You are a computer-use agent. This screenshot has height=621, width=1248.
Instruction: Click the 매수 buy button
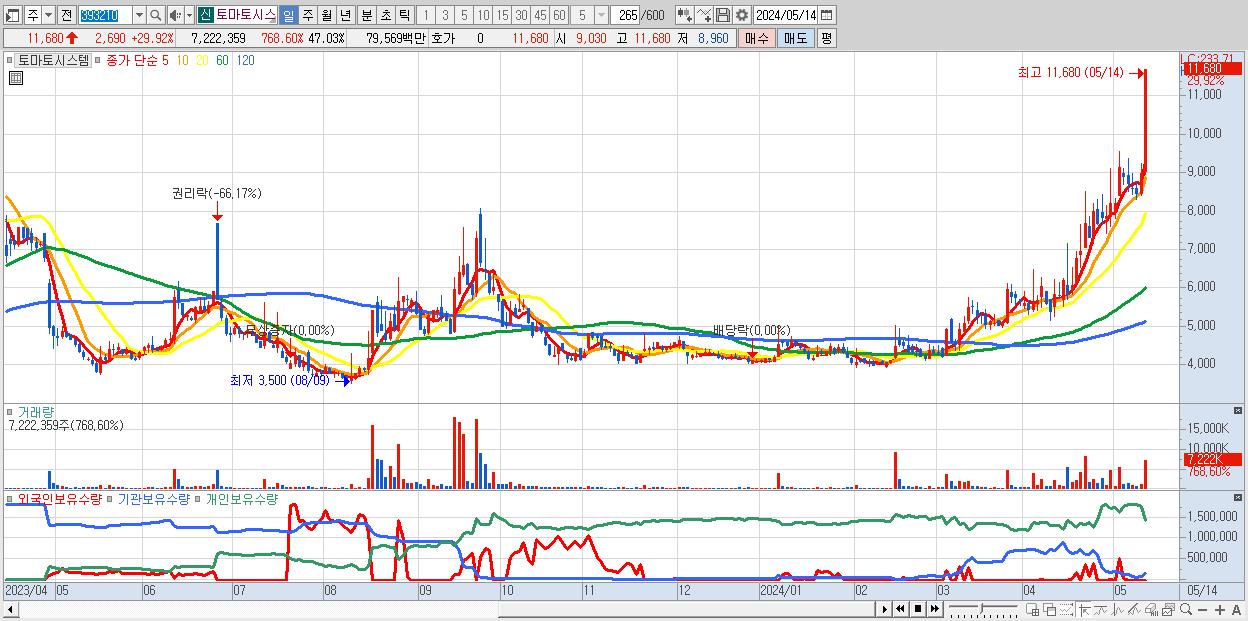tap(757, 38)
